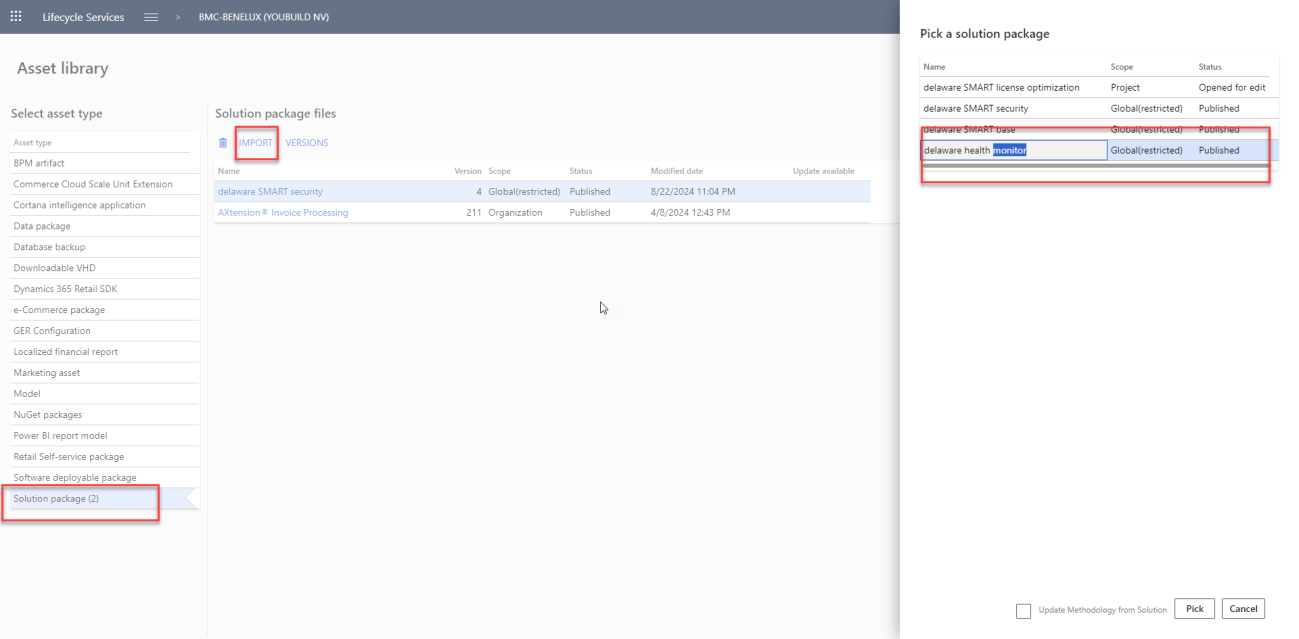
Task: Open the BMC-BENELUX (YOUBUILD NV) project breadcrumb
Action: [x=264, y=17]
